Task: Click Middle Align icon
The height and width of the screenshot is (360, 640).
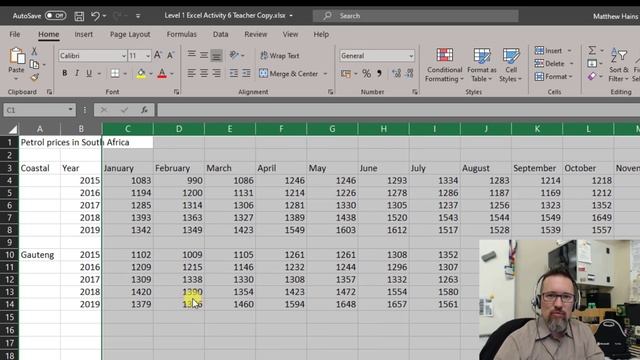Action: pos(204,55)
